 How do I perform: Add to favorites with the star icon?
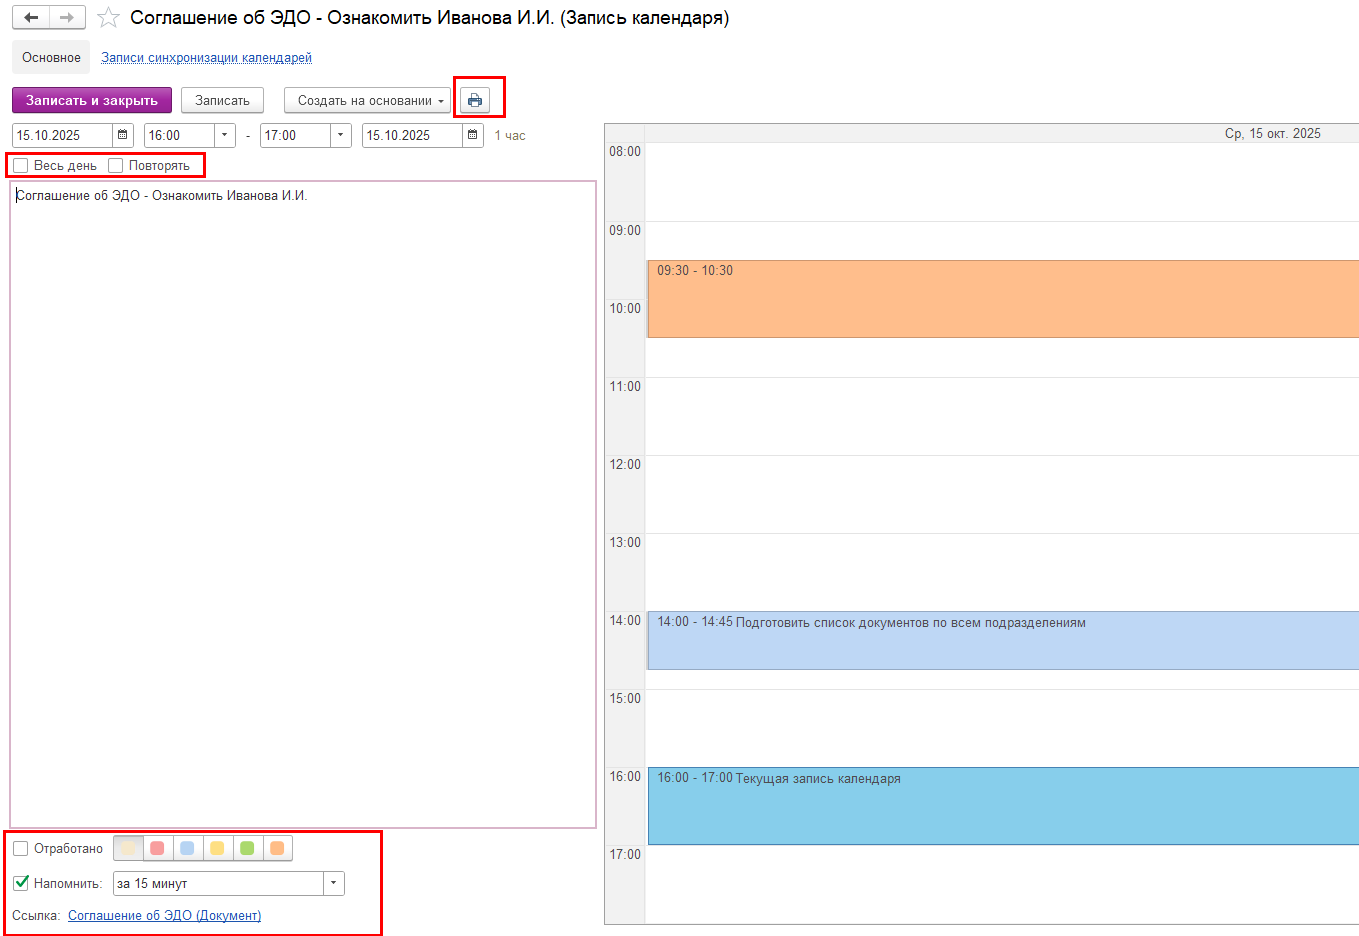click(108, 18)
